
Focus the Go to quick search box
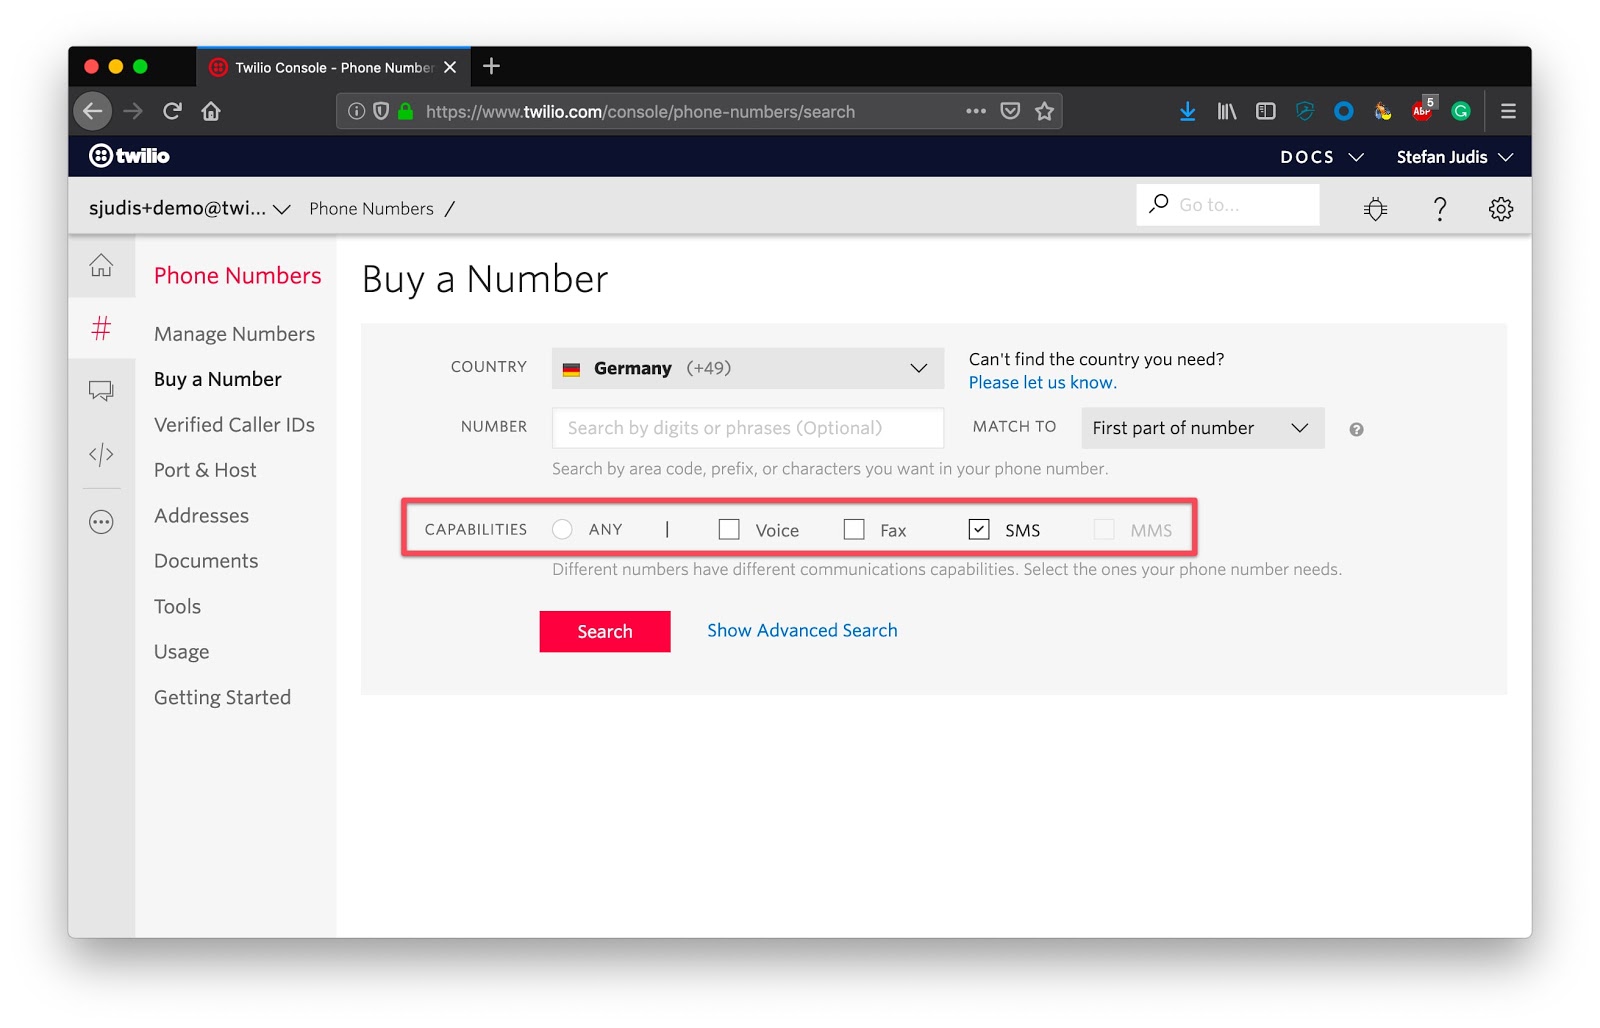[x=1228, y=205]
